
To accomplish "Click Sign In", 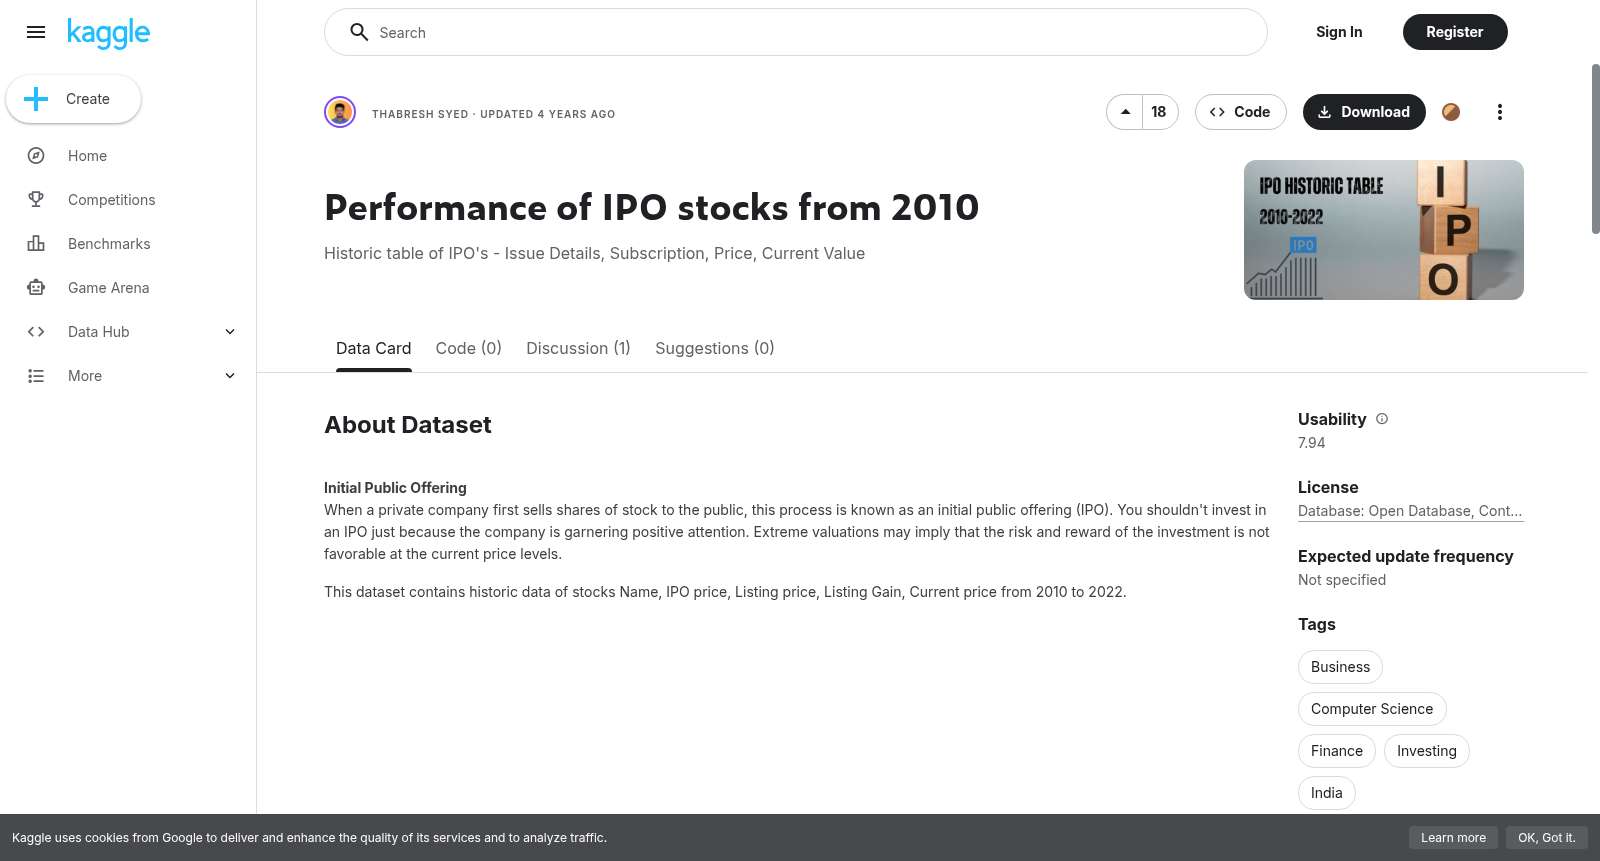I will 1339,32.
